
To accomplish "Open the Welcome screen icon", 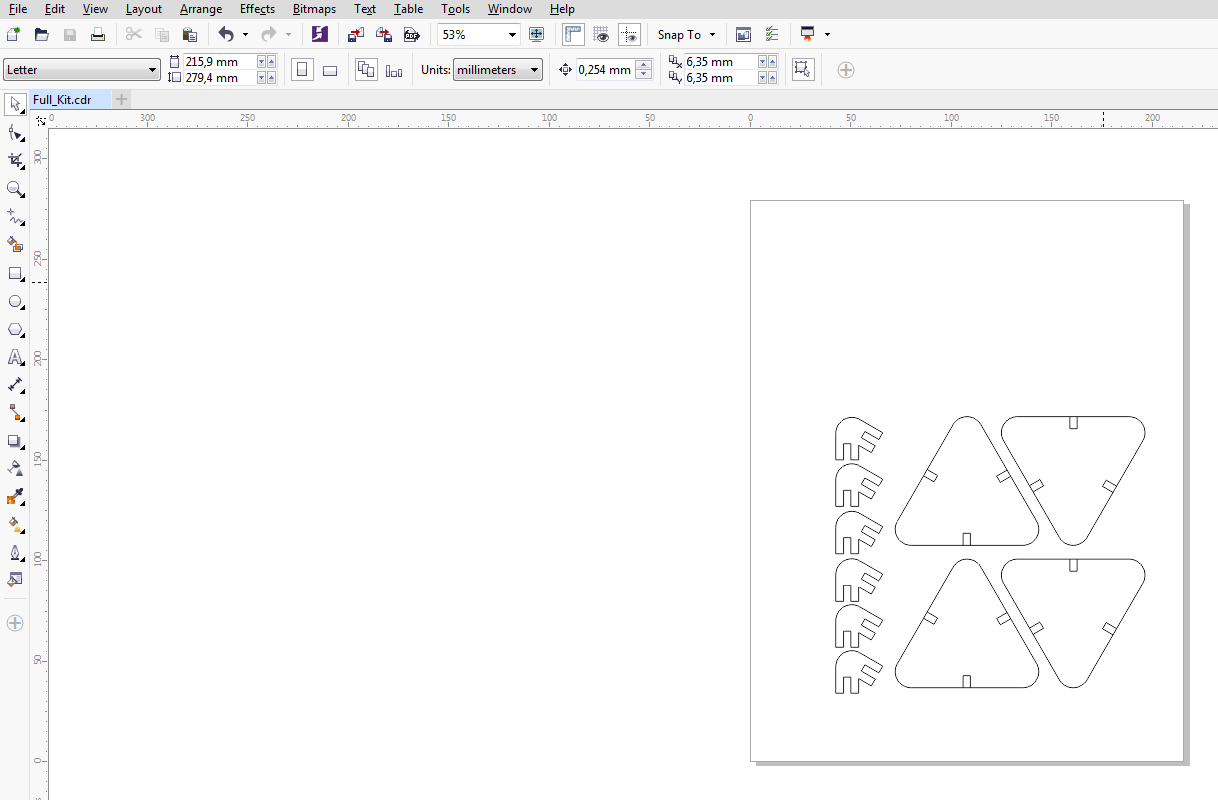I will (x=743, y=34).
